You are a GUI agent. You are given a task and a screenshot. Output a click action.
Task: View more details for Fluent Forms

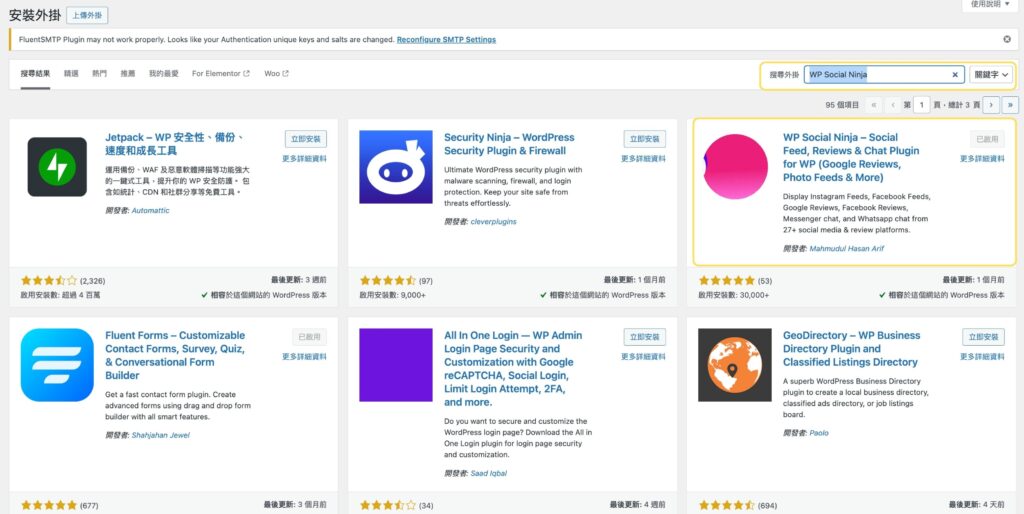point(304,357)
